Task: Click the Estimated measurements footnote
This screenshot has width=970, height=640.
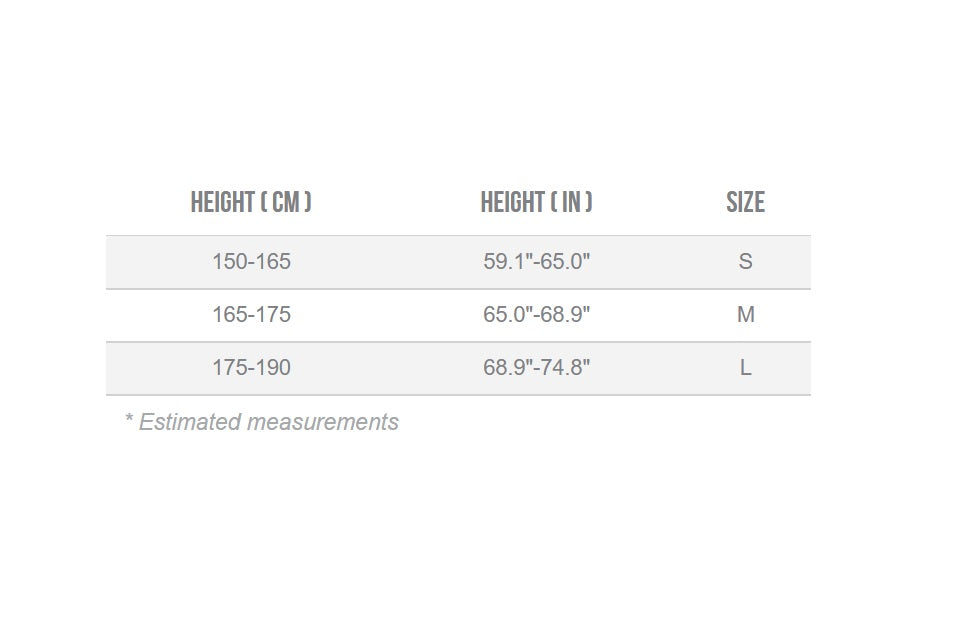Action: (262, 422)
